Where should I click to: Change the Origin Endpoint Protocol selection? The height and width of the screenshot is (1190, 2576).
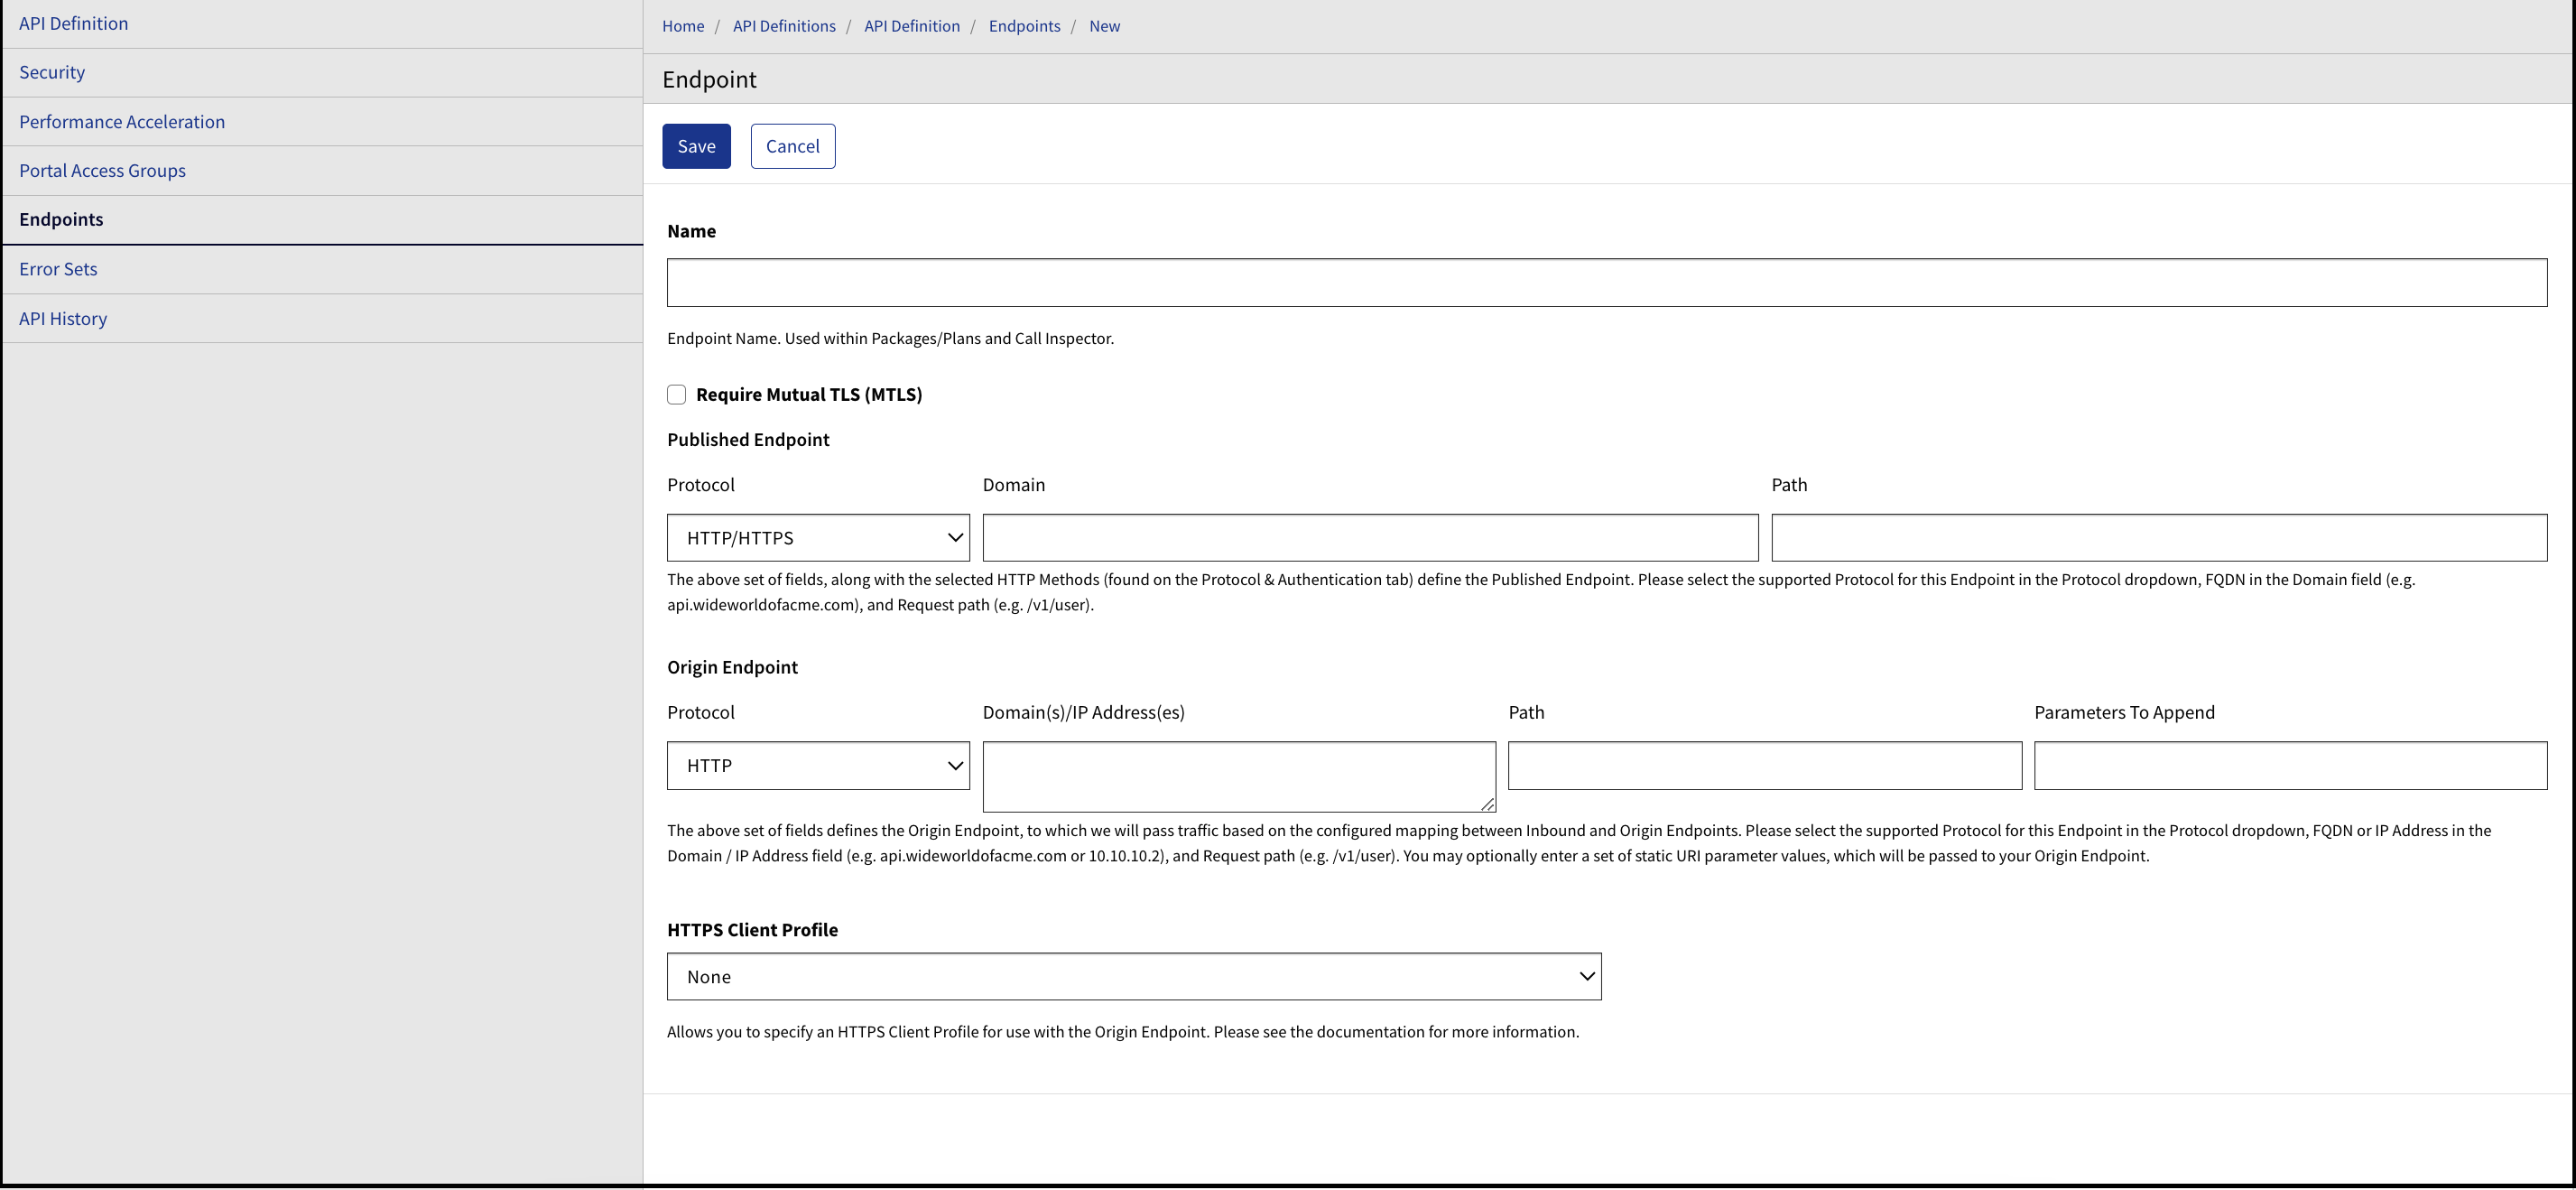(x=817, y=765)
